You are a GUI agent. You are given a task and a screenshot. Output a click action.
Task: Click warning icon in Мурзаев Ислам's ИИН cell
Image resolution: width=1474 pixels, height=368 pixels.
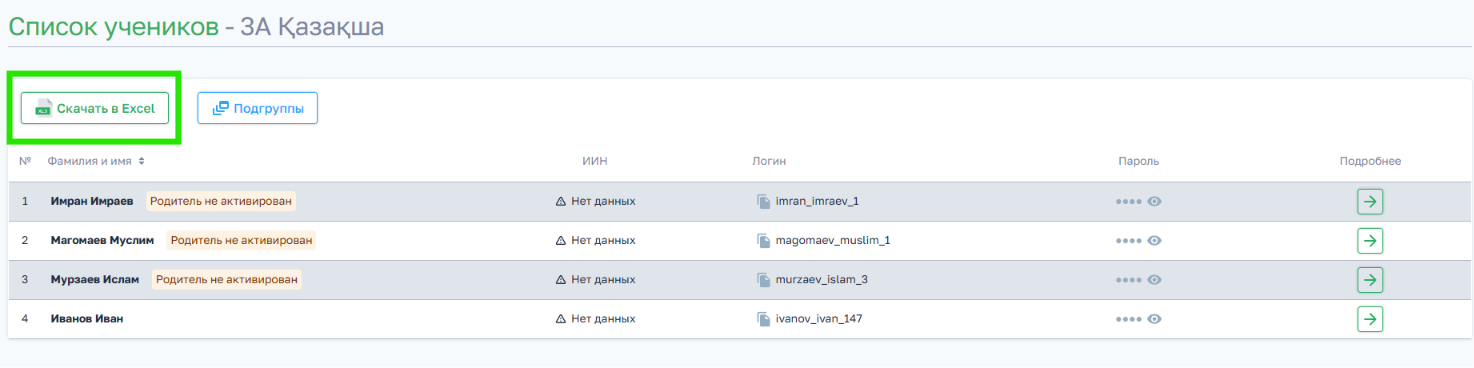[x=561, y=279]
